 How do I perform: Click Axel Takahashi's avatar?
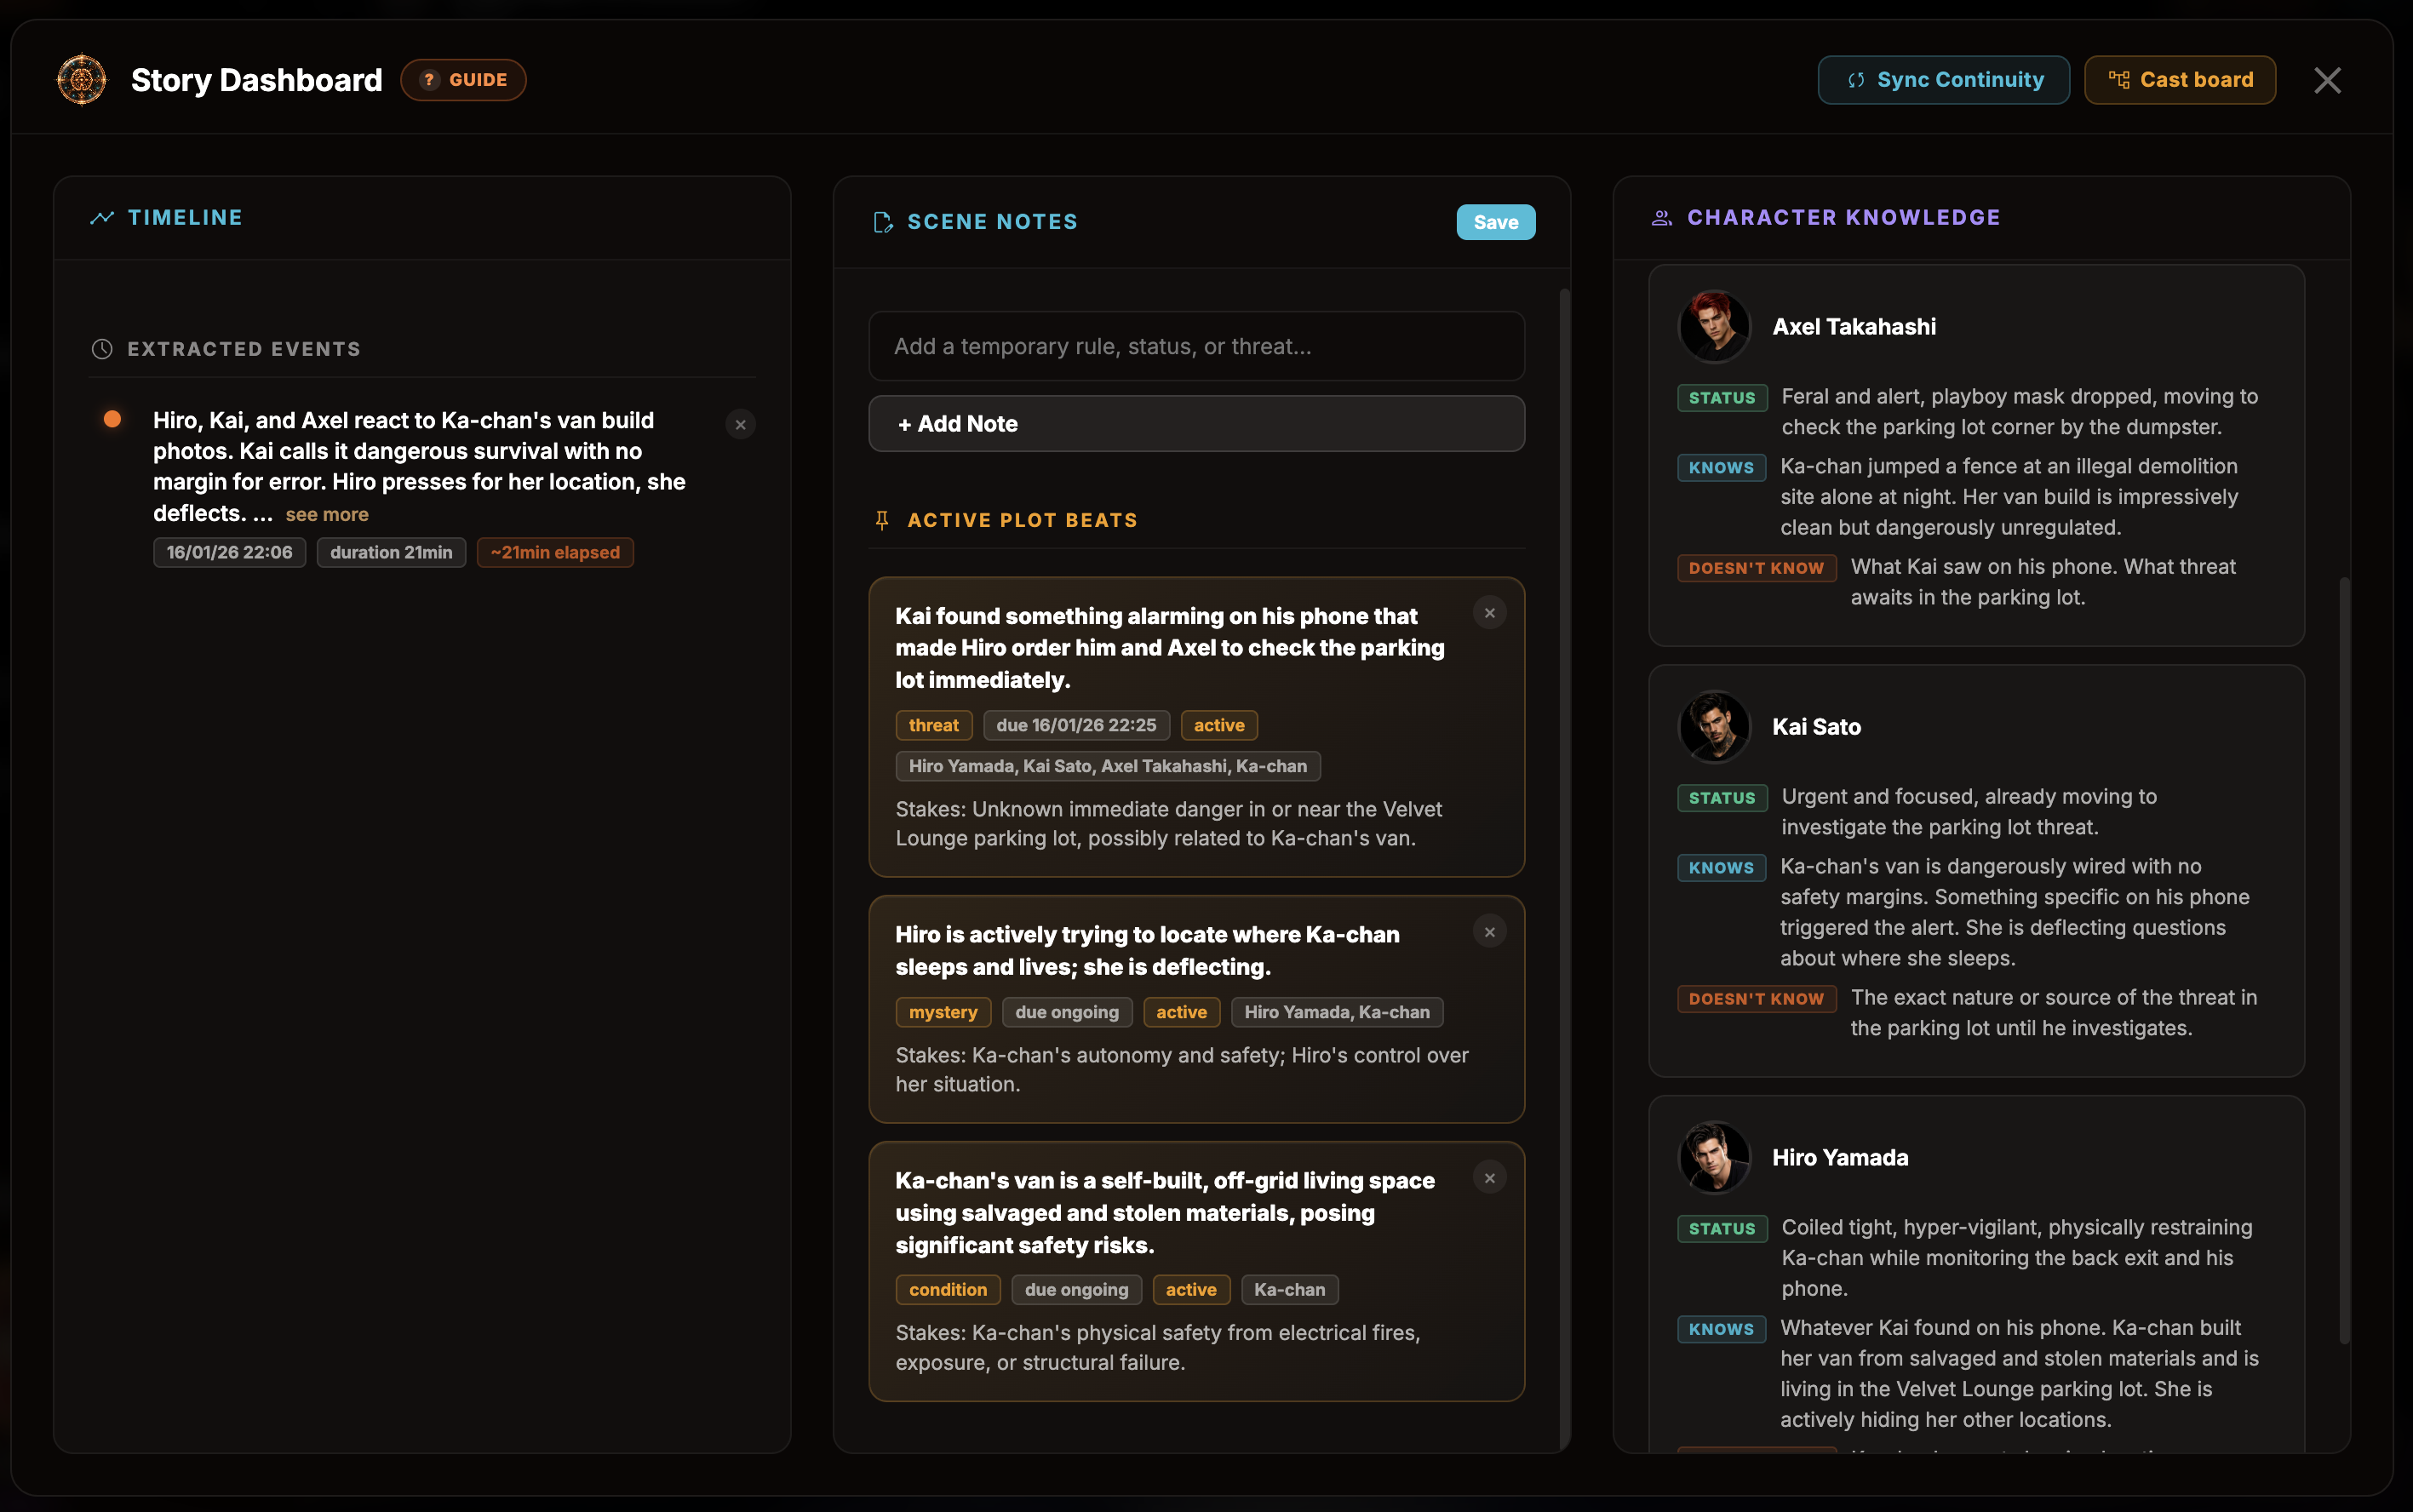[1714, 327]
